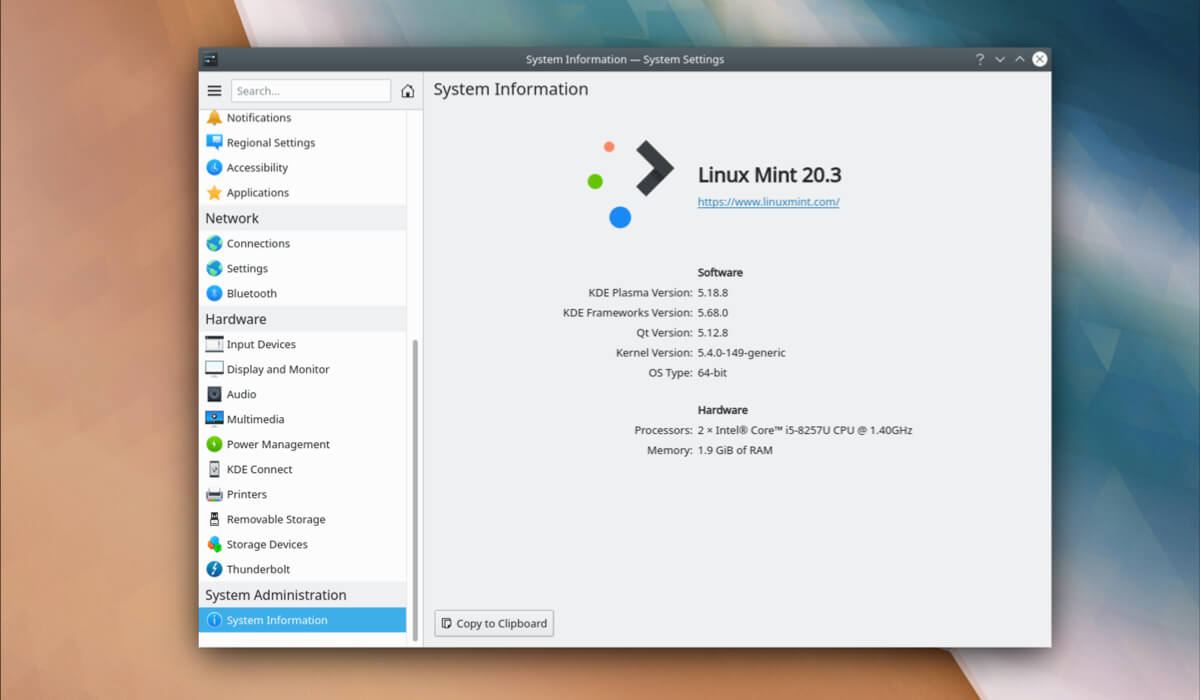The height and width of the screenshot is (700, 1200).
Task: Open the Notifications settings
Action: click(x=303, y=117)
